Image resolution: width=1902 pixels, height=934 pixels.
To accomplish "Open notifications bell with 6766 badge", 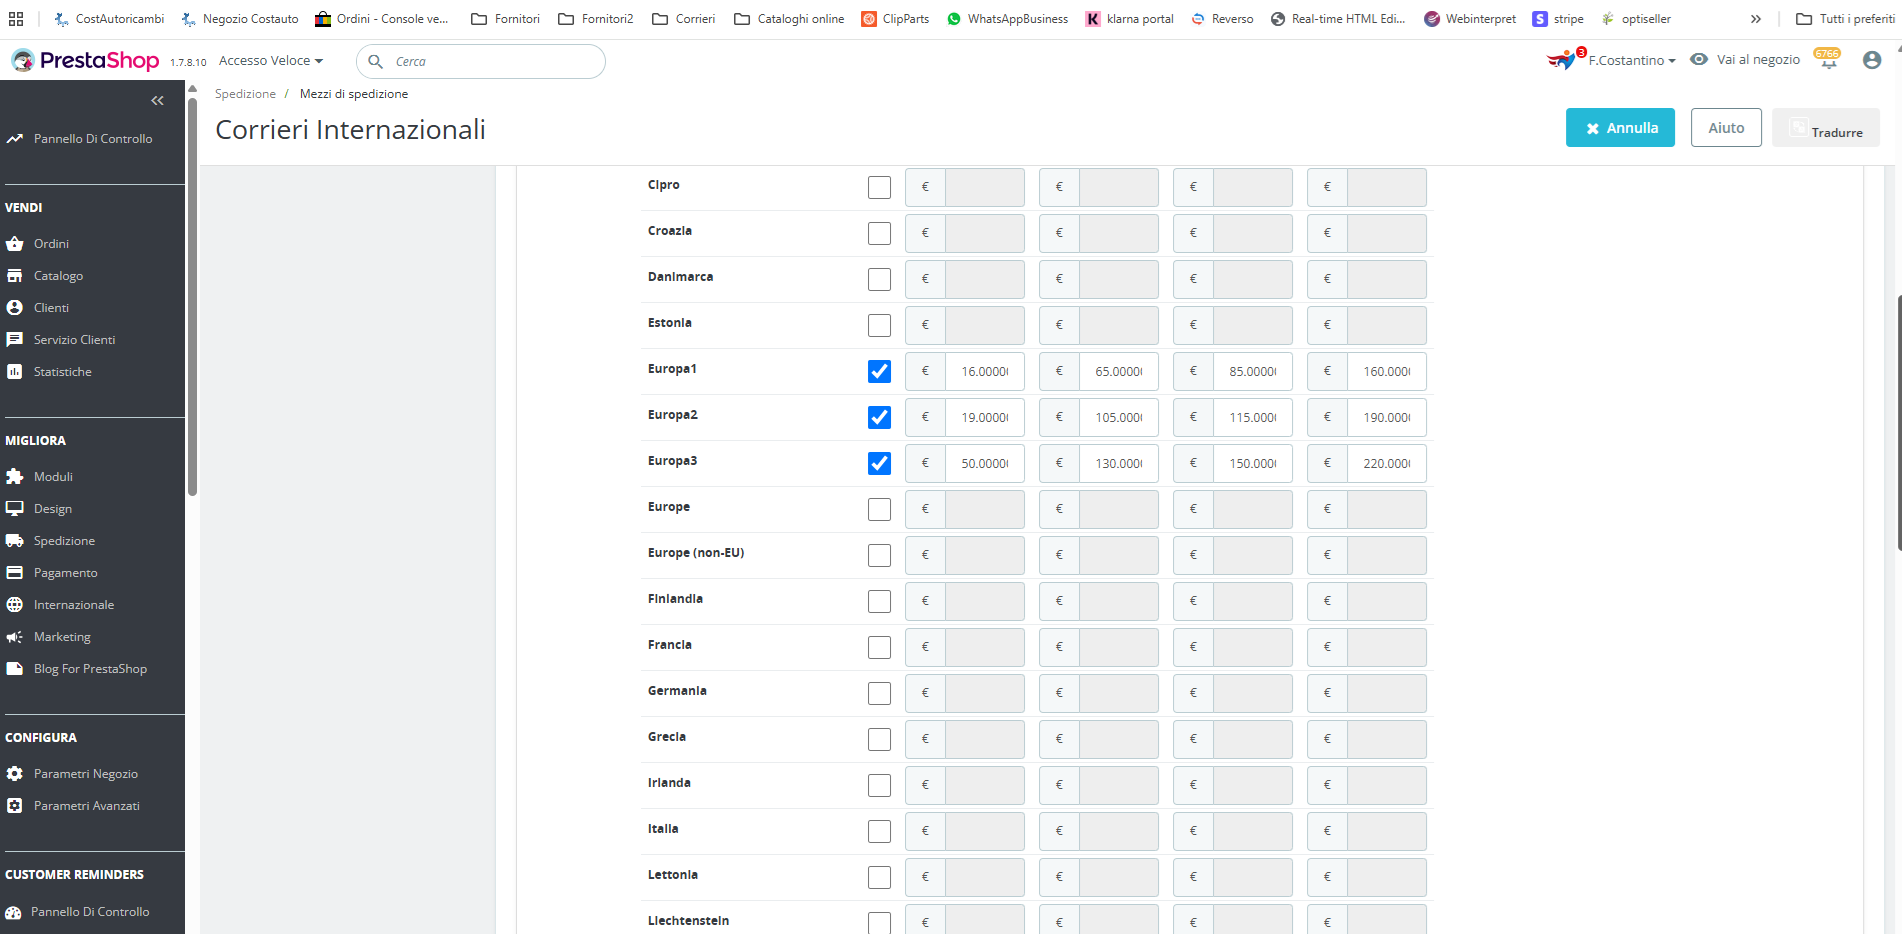I will click(1828, 60).
